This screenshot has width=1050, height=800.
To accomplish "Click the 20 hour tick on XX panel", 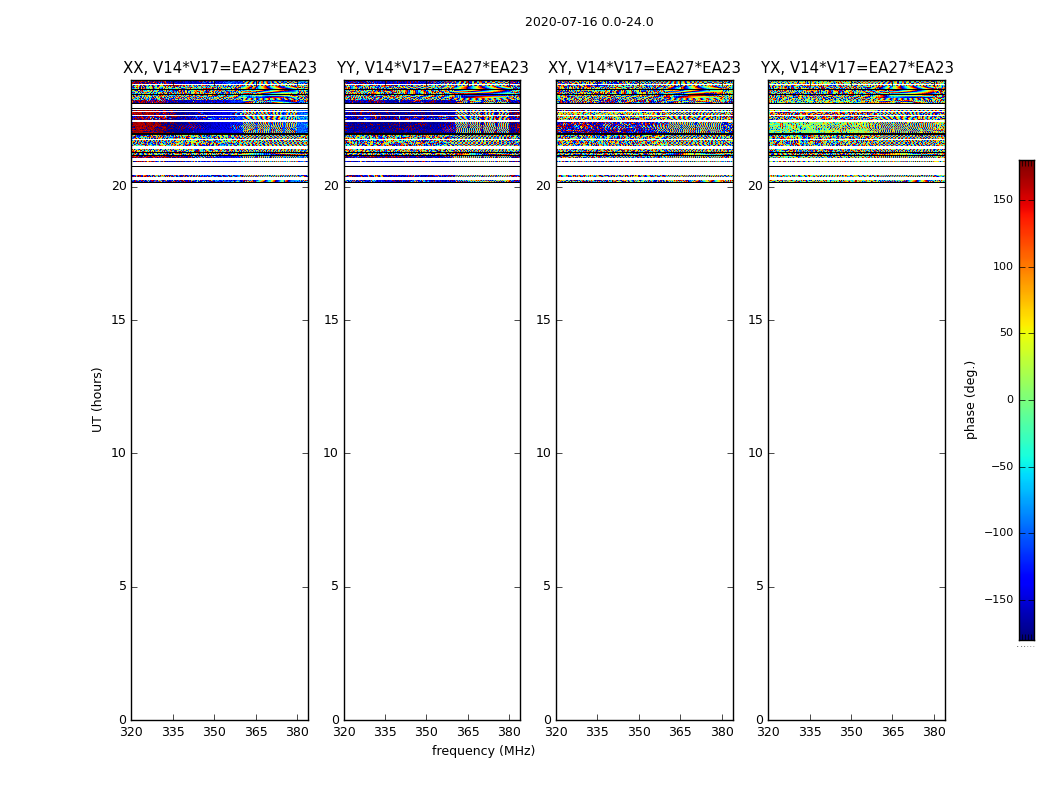I will [119, 186].
